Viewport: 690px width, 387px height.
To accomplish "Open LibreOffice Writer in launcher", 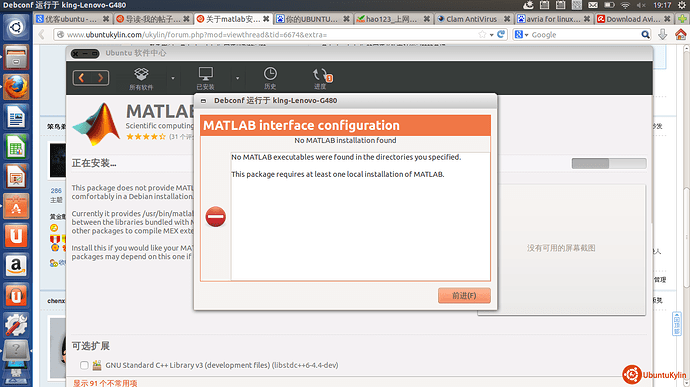I will tap(16, 117).
